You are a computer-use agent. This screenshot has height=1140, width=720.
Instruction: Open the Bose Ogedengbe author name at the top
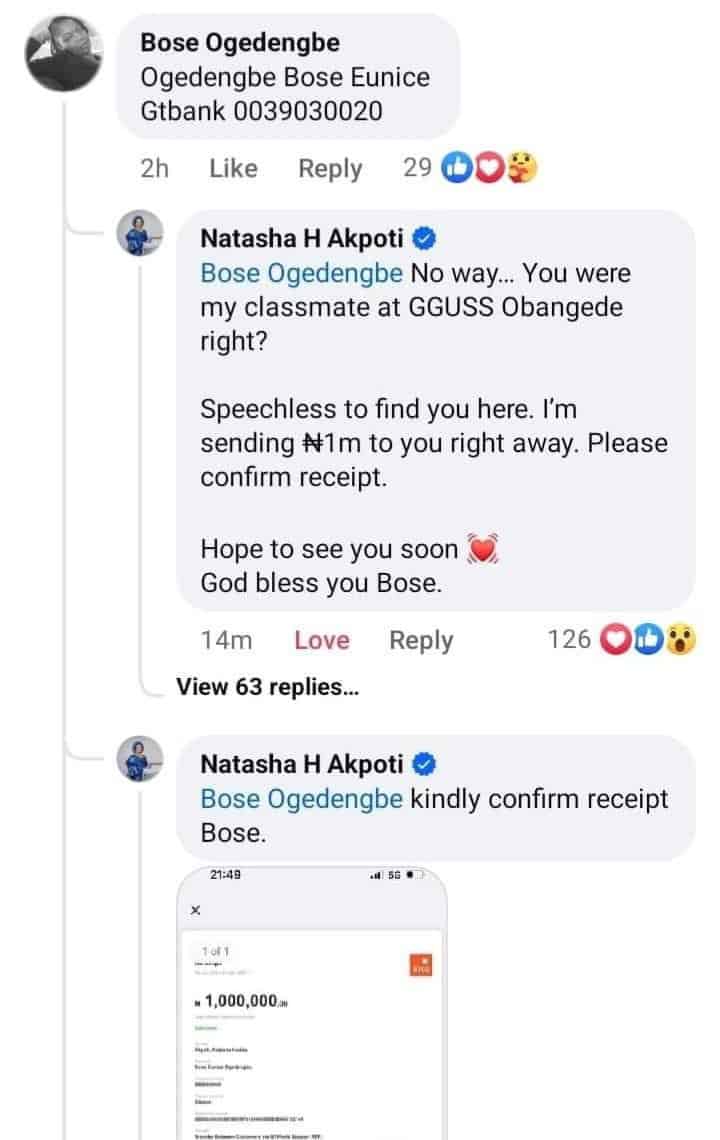point(240,42)
